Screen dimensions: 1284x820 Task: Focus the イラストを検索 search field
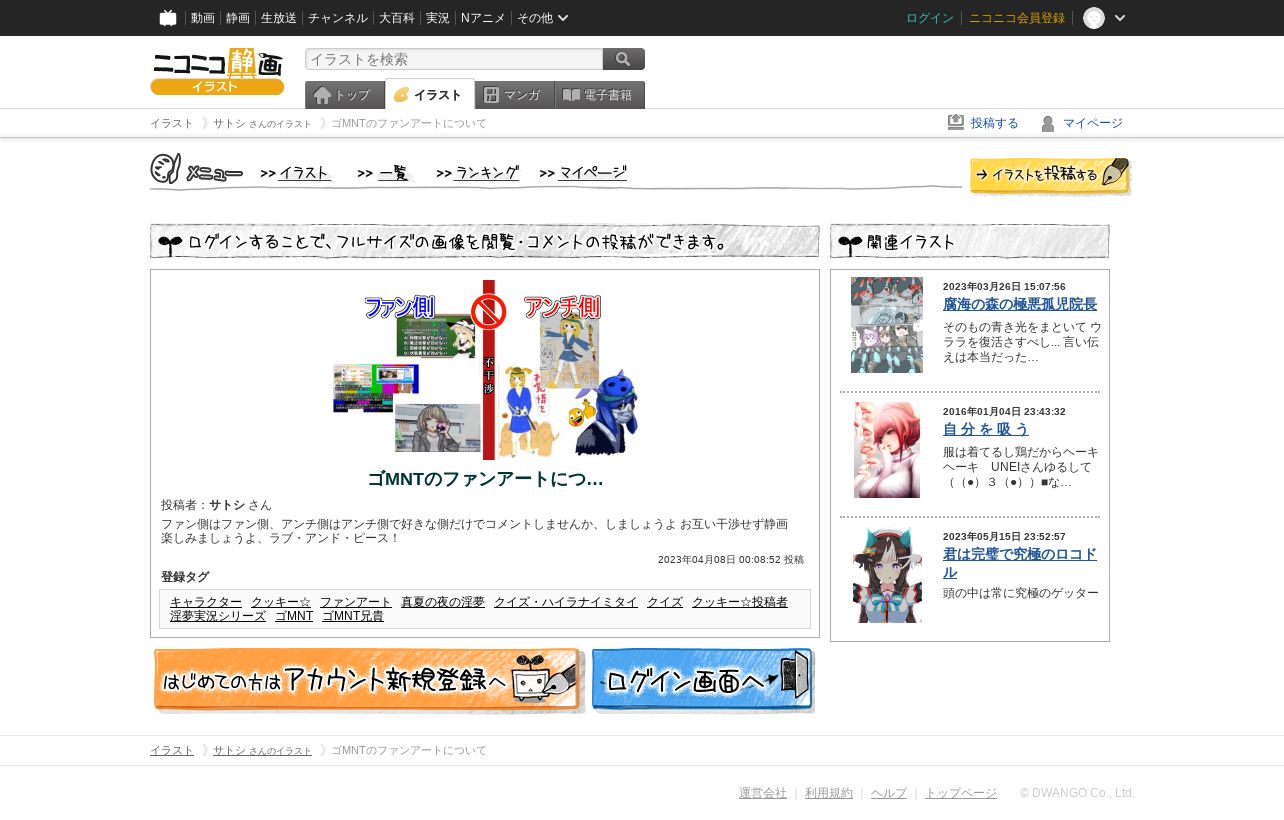(454, 59)
